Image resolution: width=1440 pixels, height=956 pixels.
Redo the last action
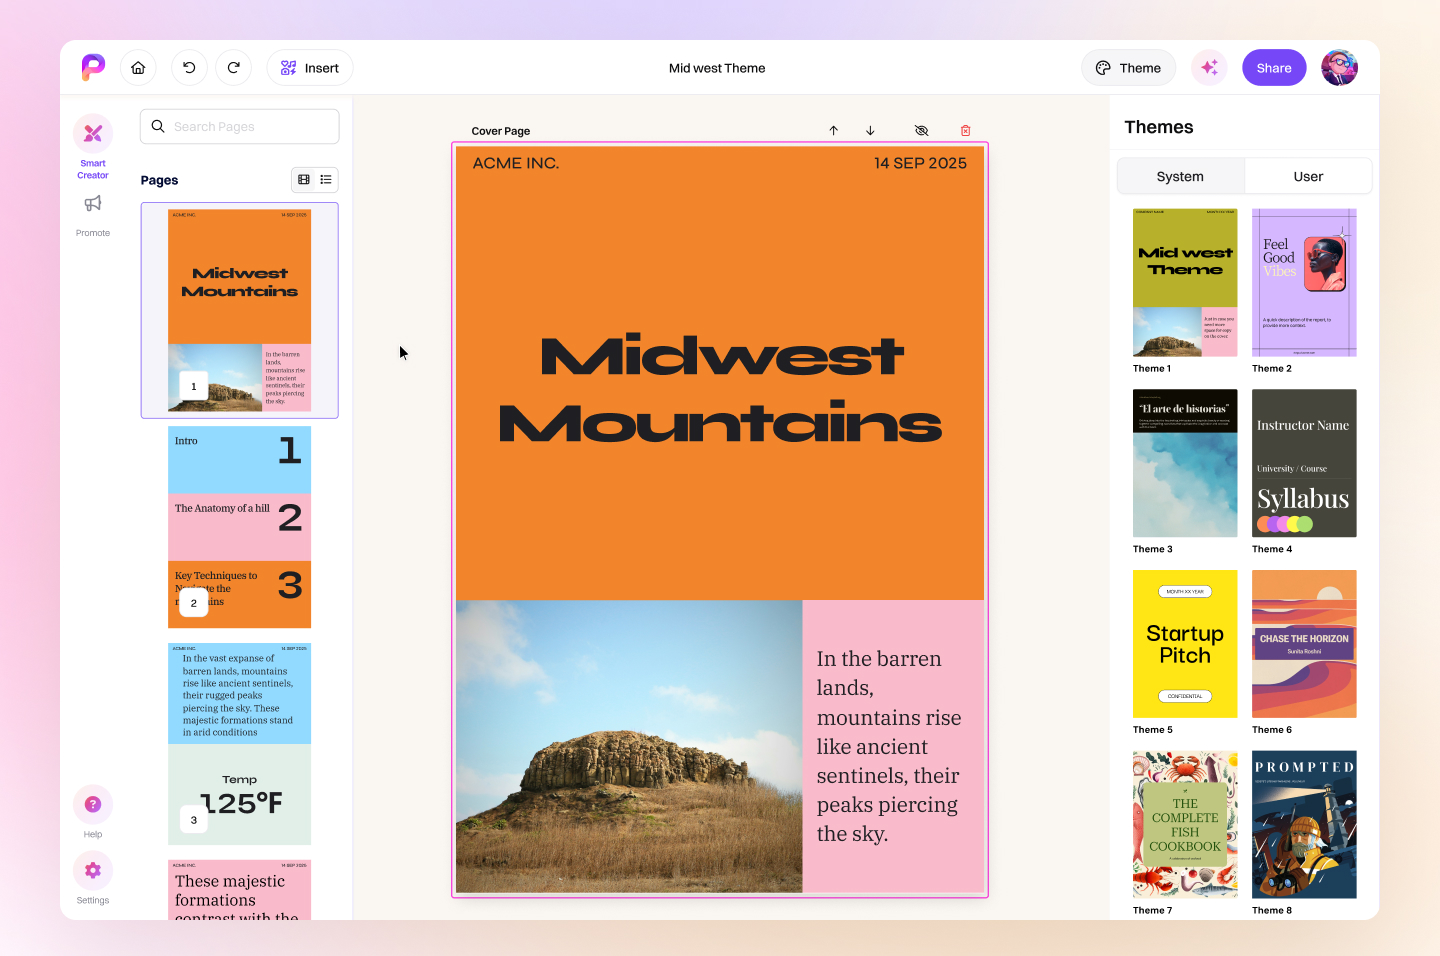234,67
